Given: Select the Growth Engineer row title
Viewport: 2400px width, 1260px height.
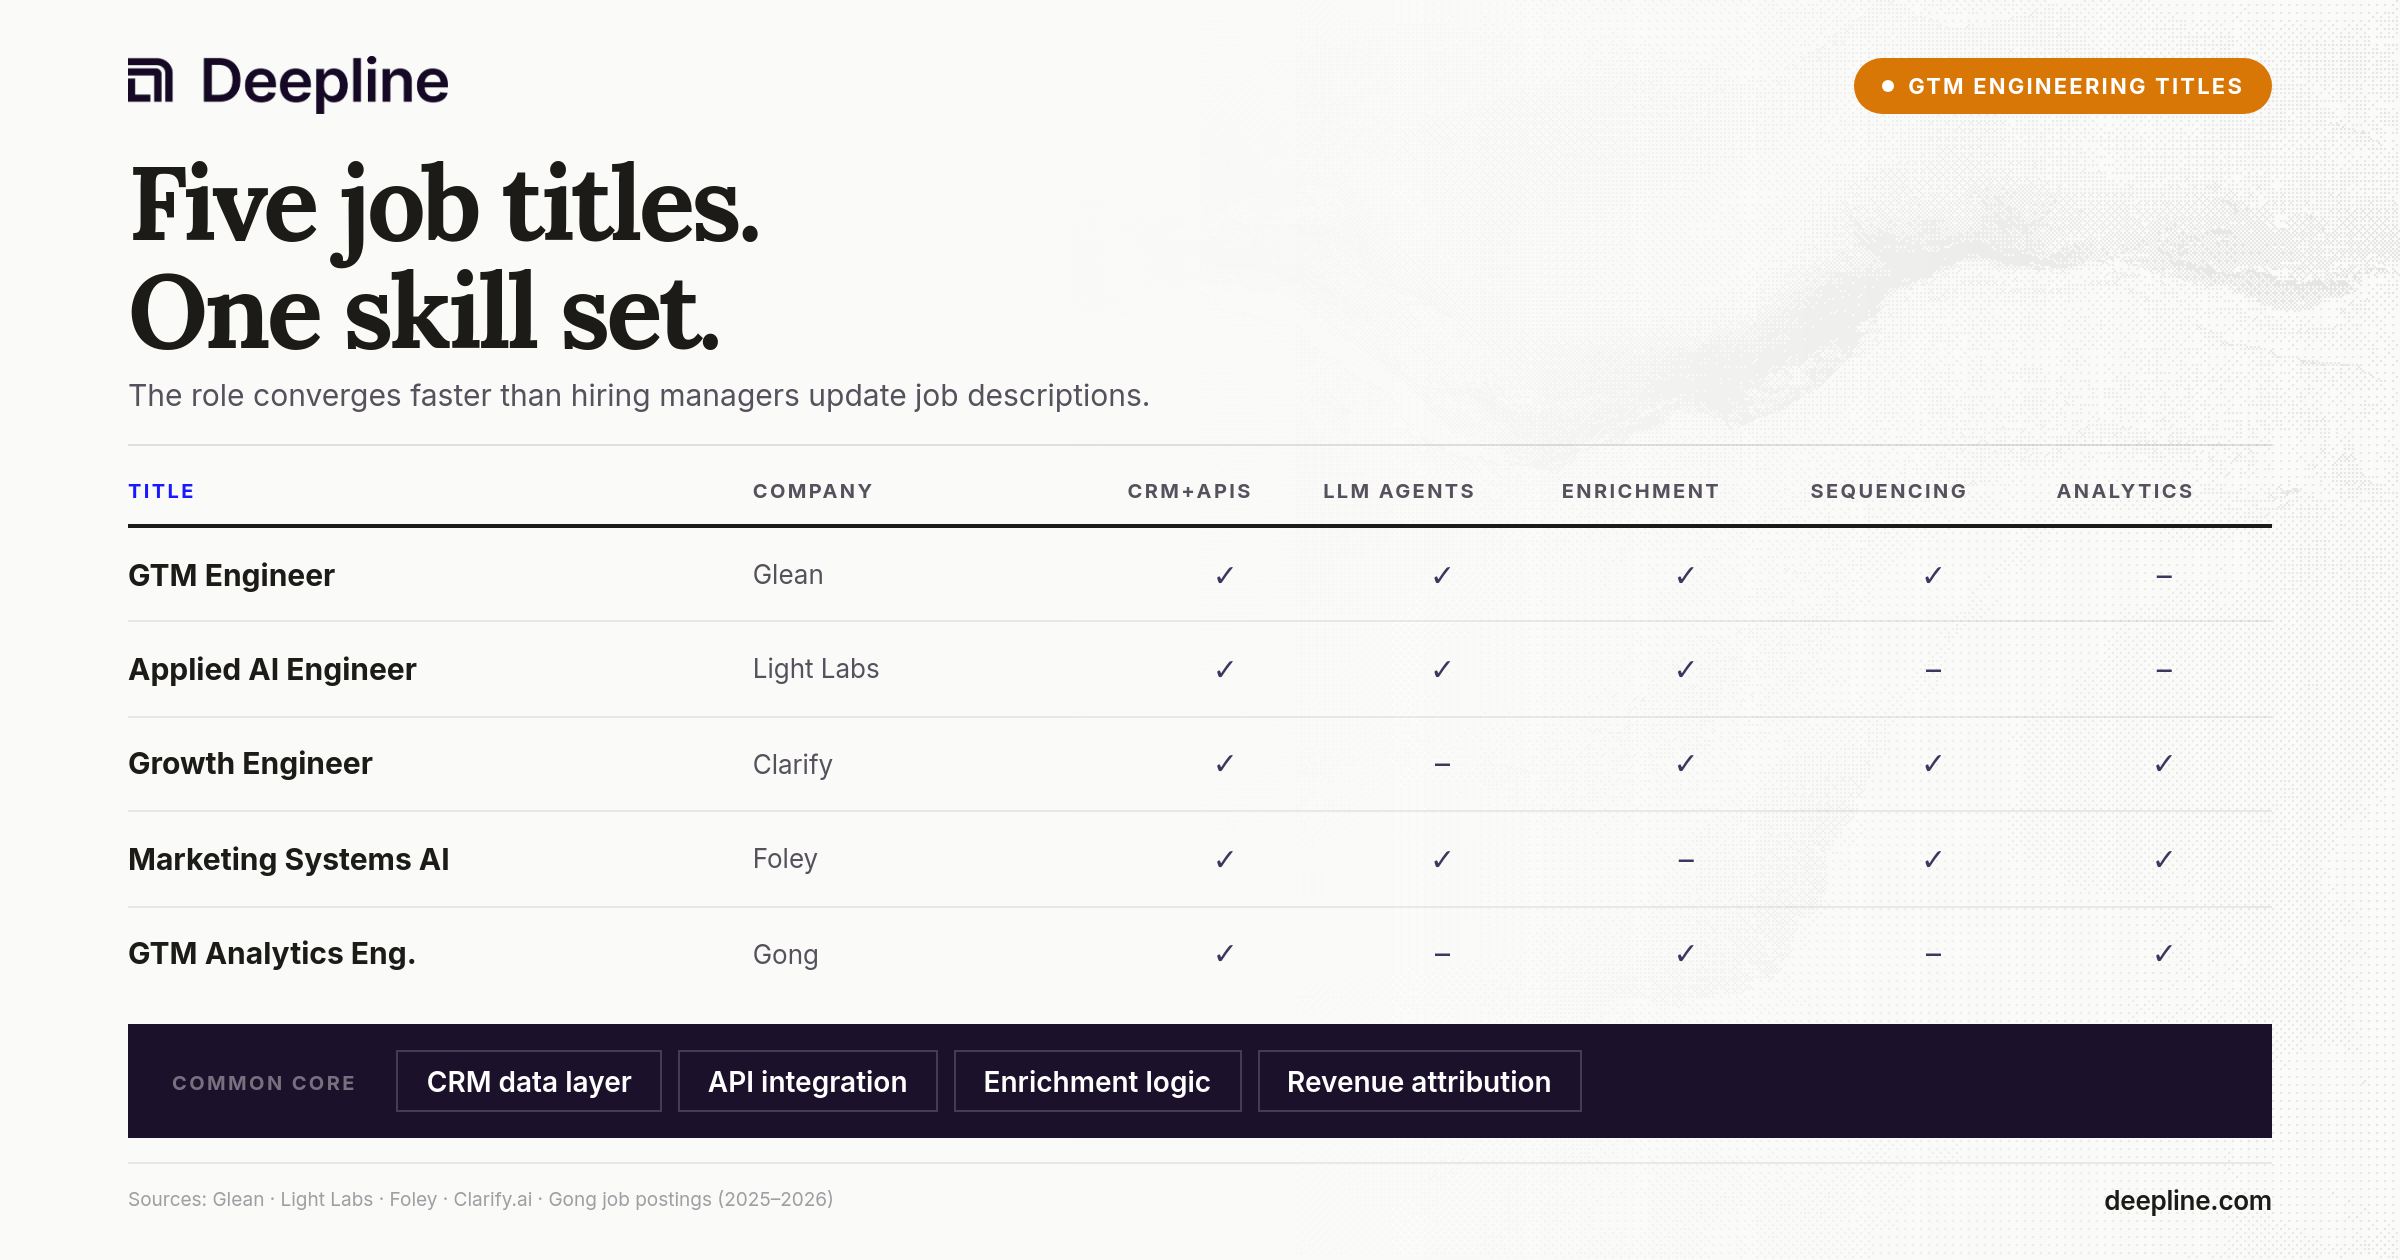Looking at the screenshot, I should coord(250,764).
